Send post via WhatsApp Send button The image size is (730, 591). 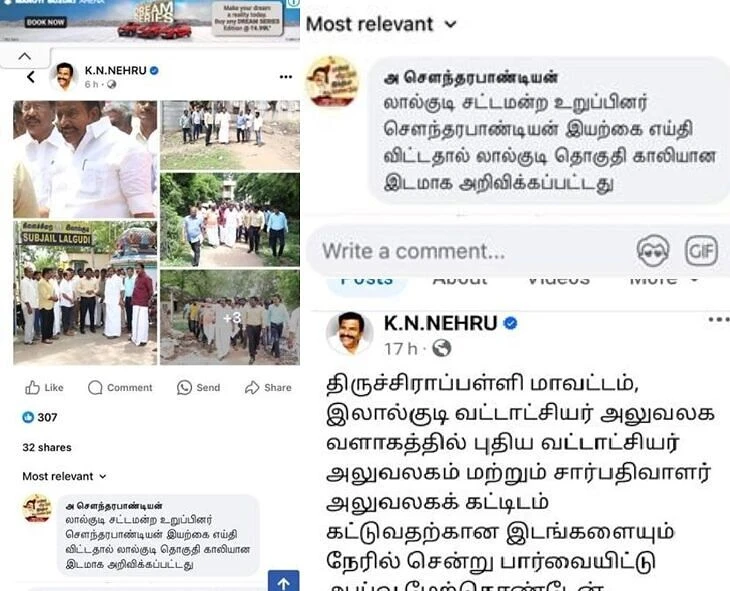(x=198, y=387)
